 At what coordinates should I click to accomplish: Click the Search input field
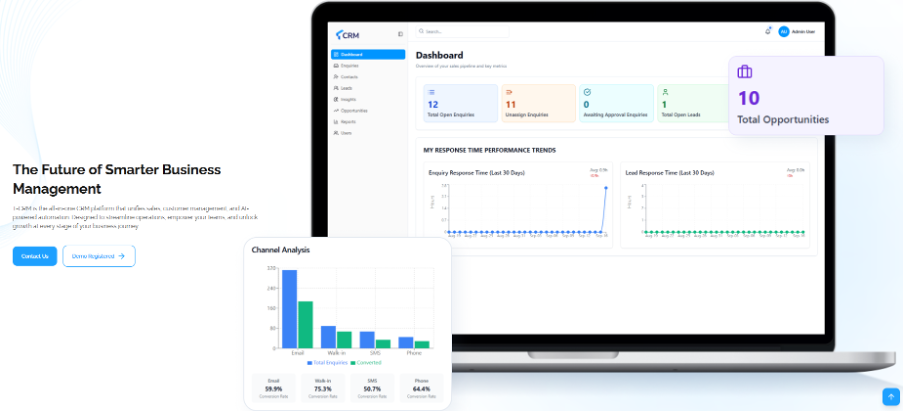[x=463, y=32]
